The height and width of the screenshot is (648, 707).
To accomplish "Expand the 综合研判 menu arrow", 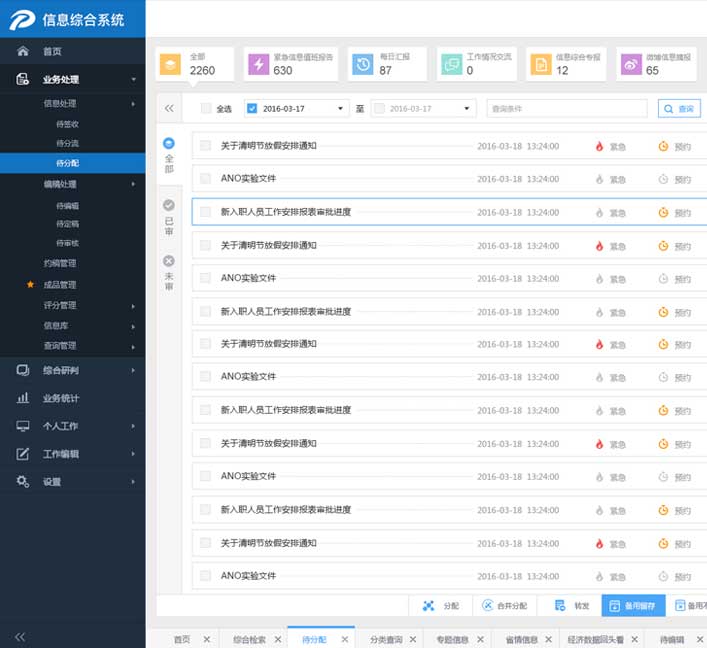I will pyautogui.click(x=133, y=370).
